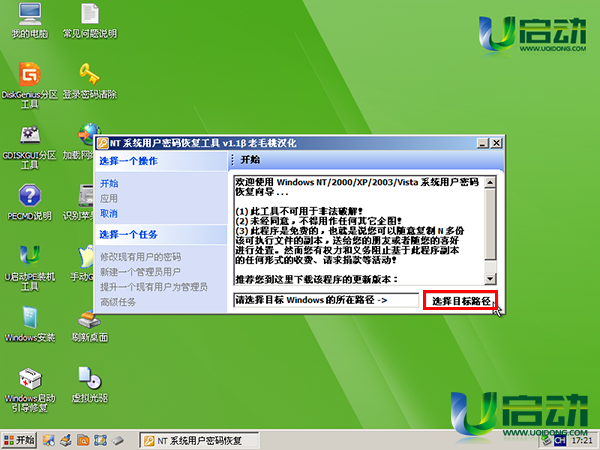Click the 刷新桌面 desktop icon
The height and width of the screenshot is (450, 600).
pyautogui.click(x=90, y=326)
